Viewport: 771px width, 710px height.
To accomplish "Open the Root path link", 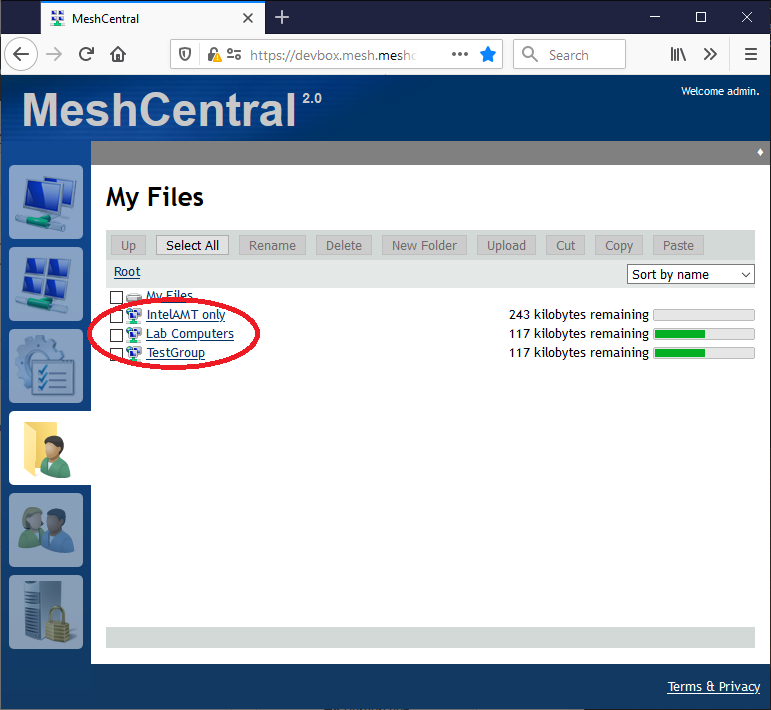I will pos(127,272).
